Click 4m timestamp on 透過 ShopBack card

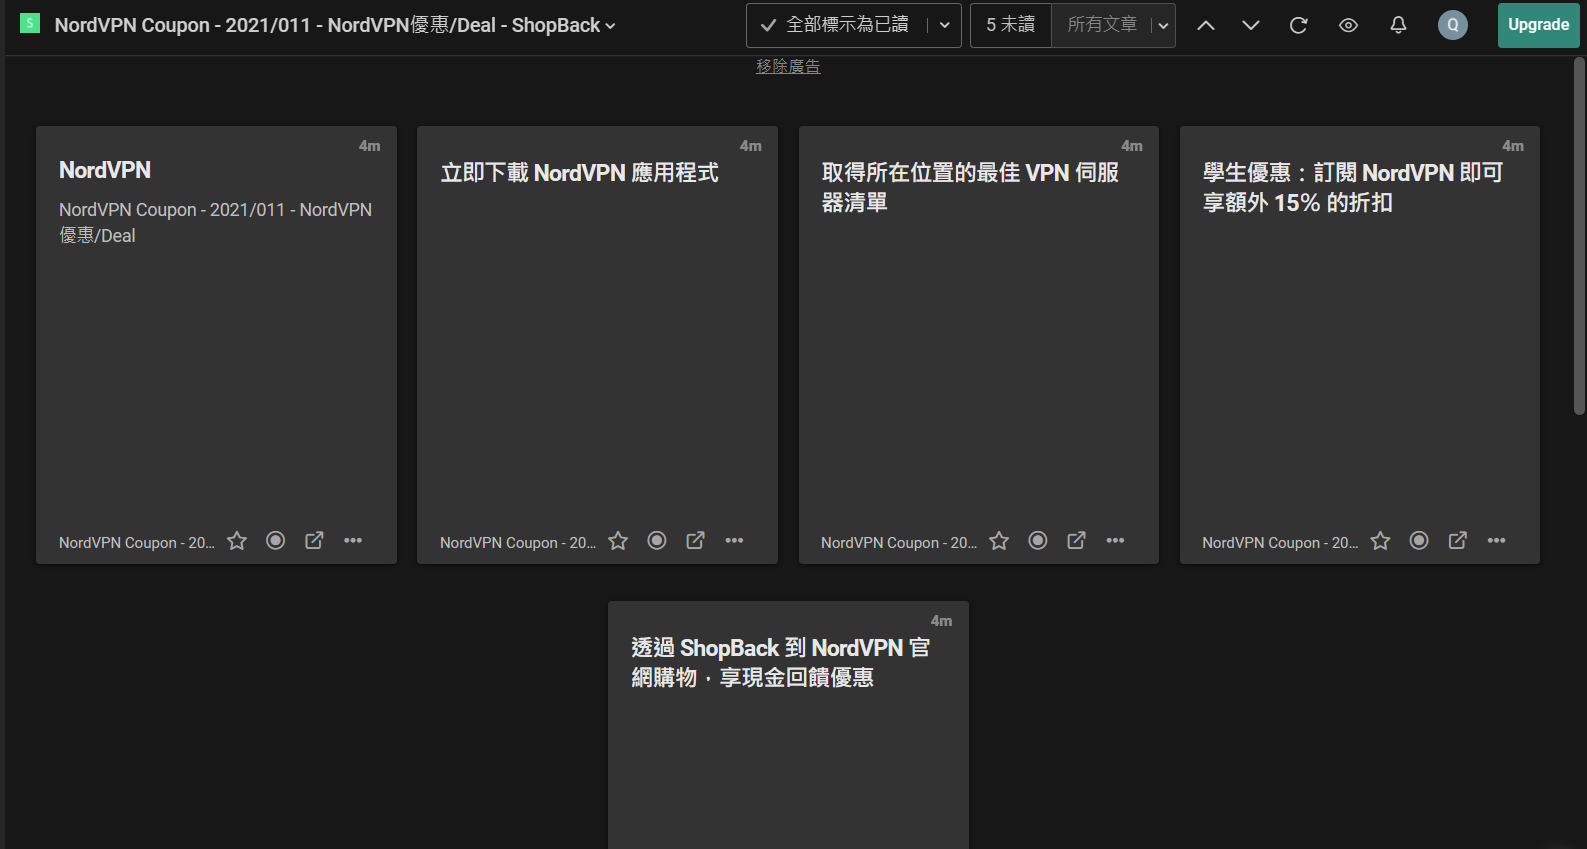pyautogui.click(x=941, y=621)
